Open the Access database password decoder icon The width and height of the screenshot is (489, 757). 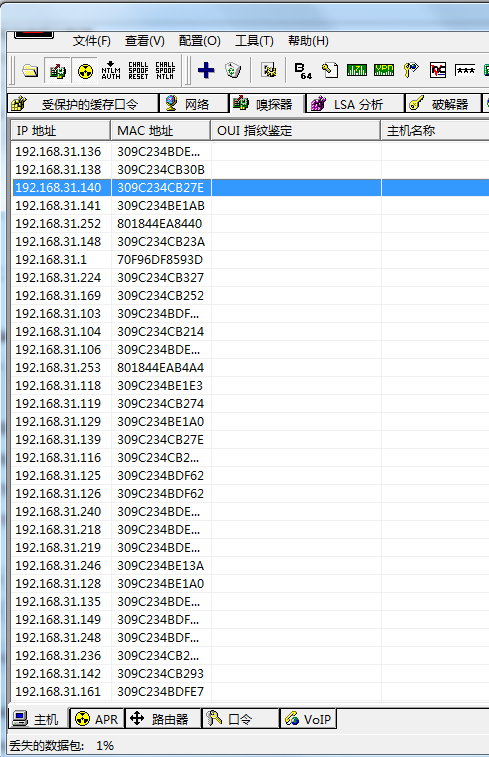click(x=330, y=70)
